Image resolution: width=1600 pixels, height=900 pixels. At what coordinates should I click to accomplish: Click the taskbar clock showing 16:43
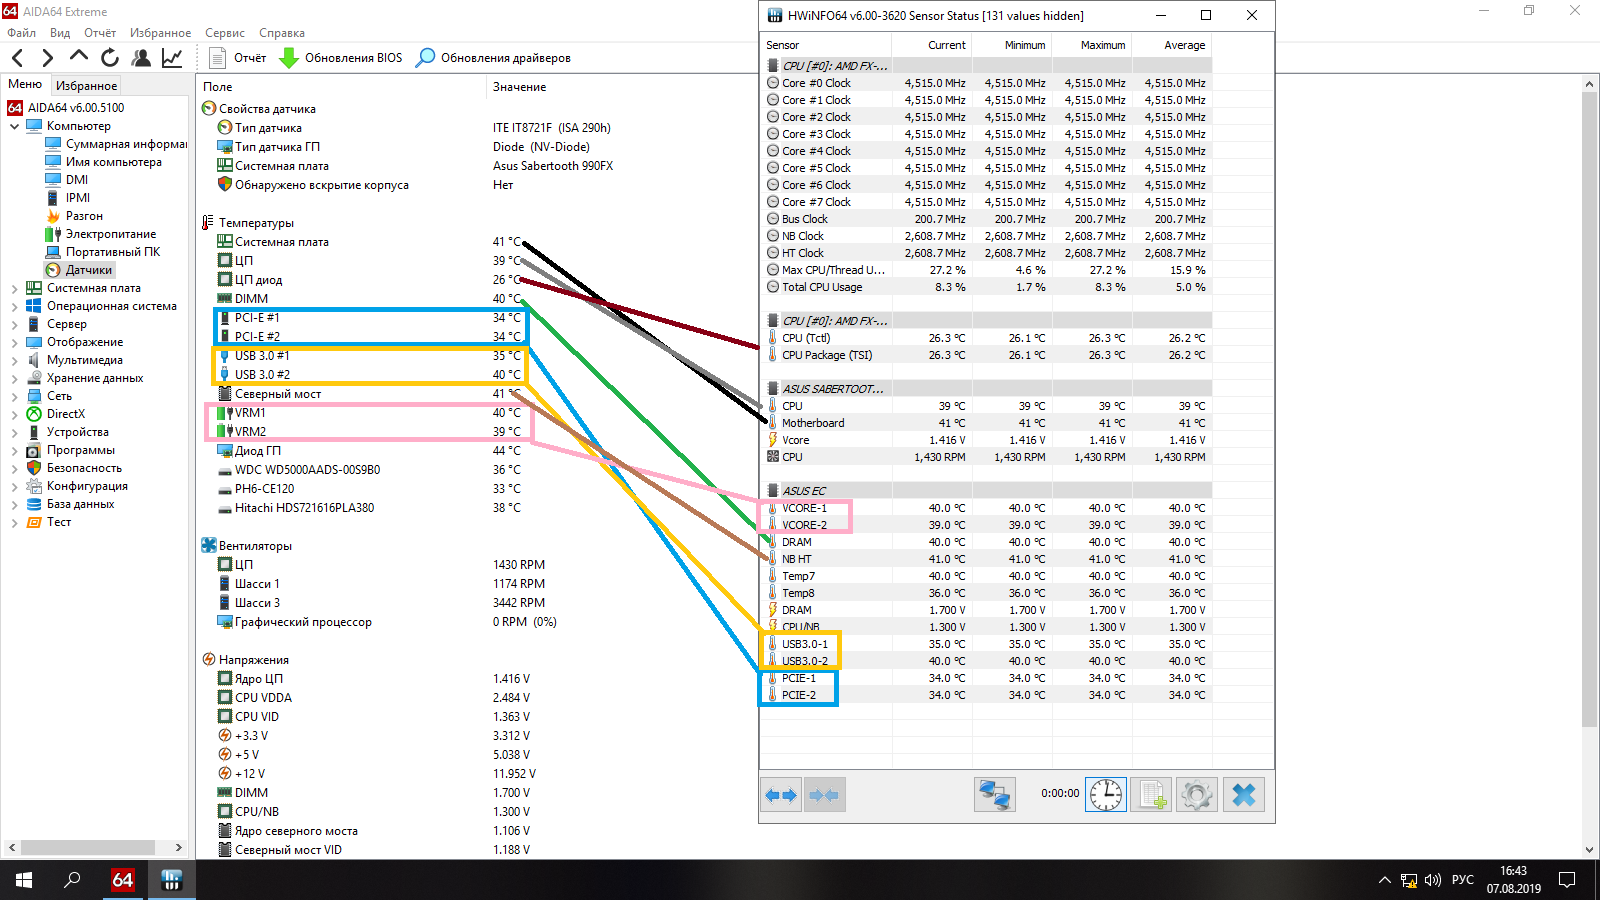pyautogui.click(x=1513, y=880)
